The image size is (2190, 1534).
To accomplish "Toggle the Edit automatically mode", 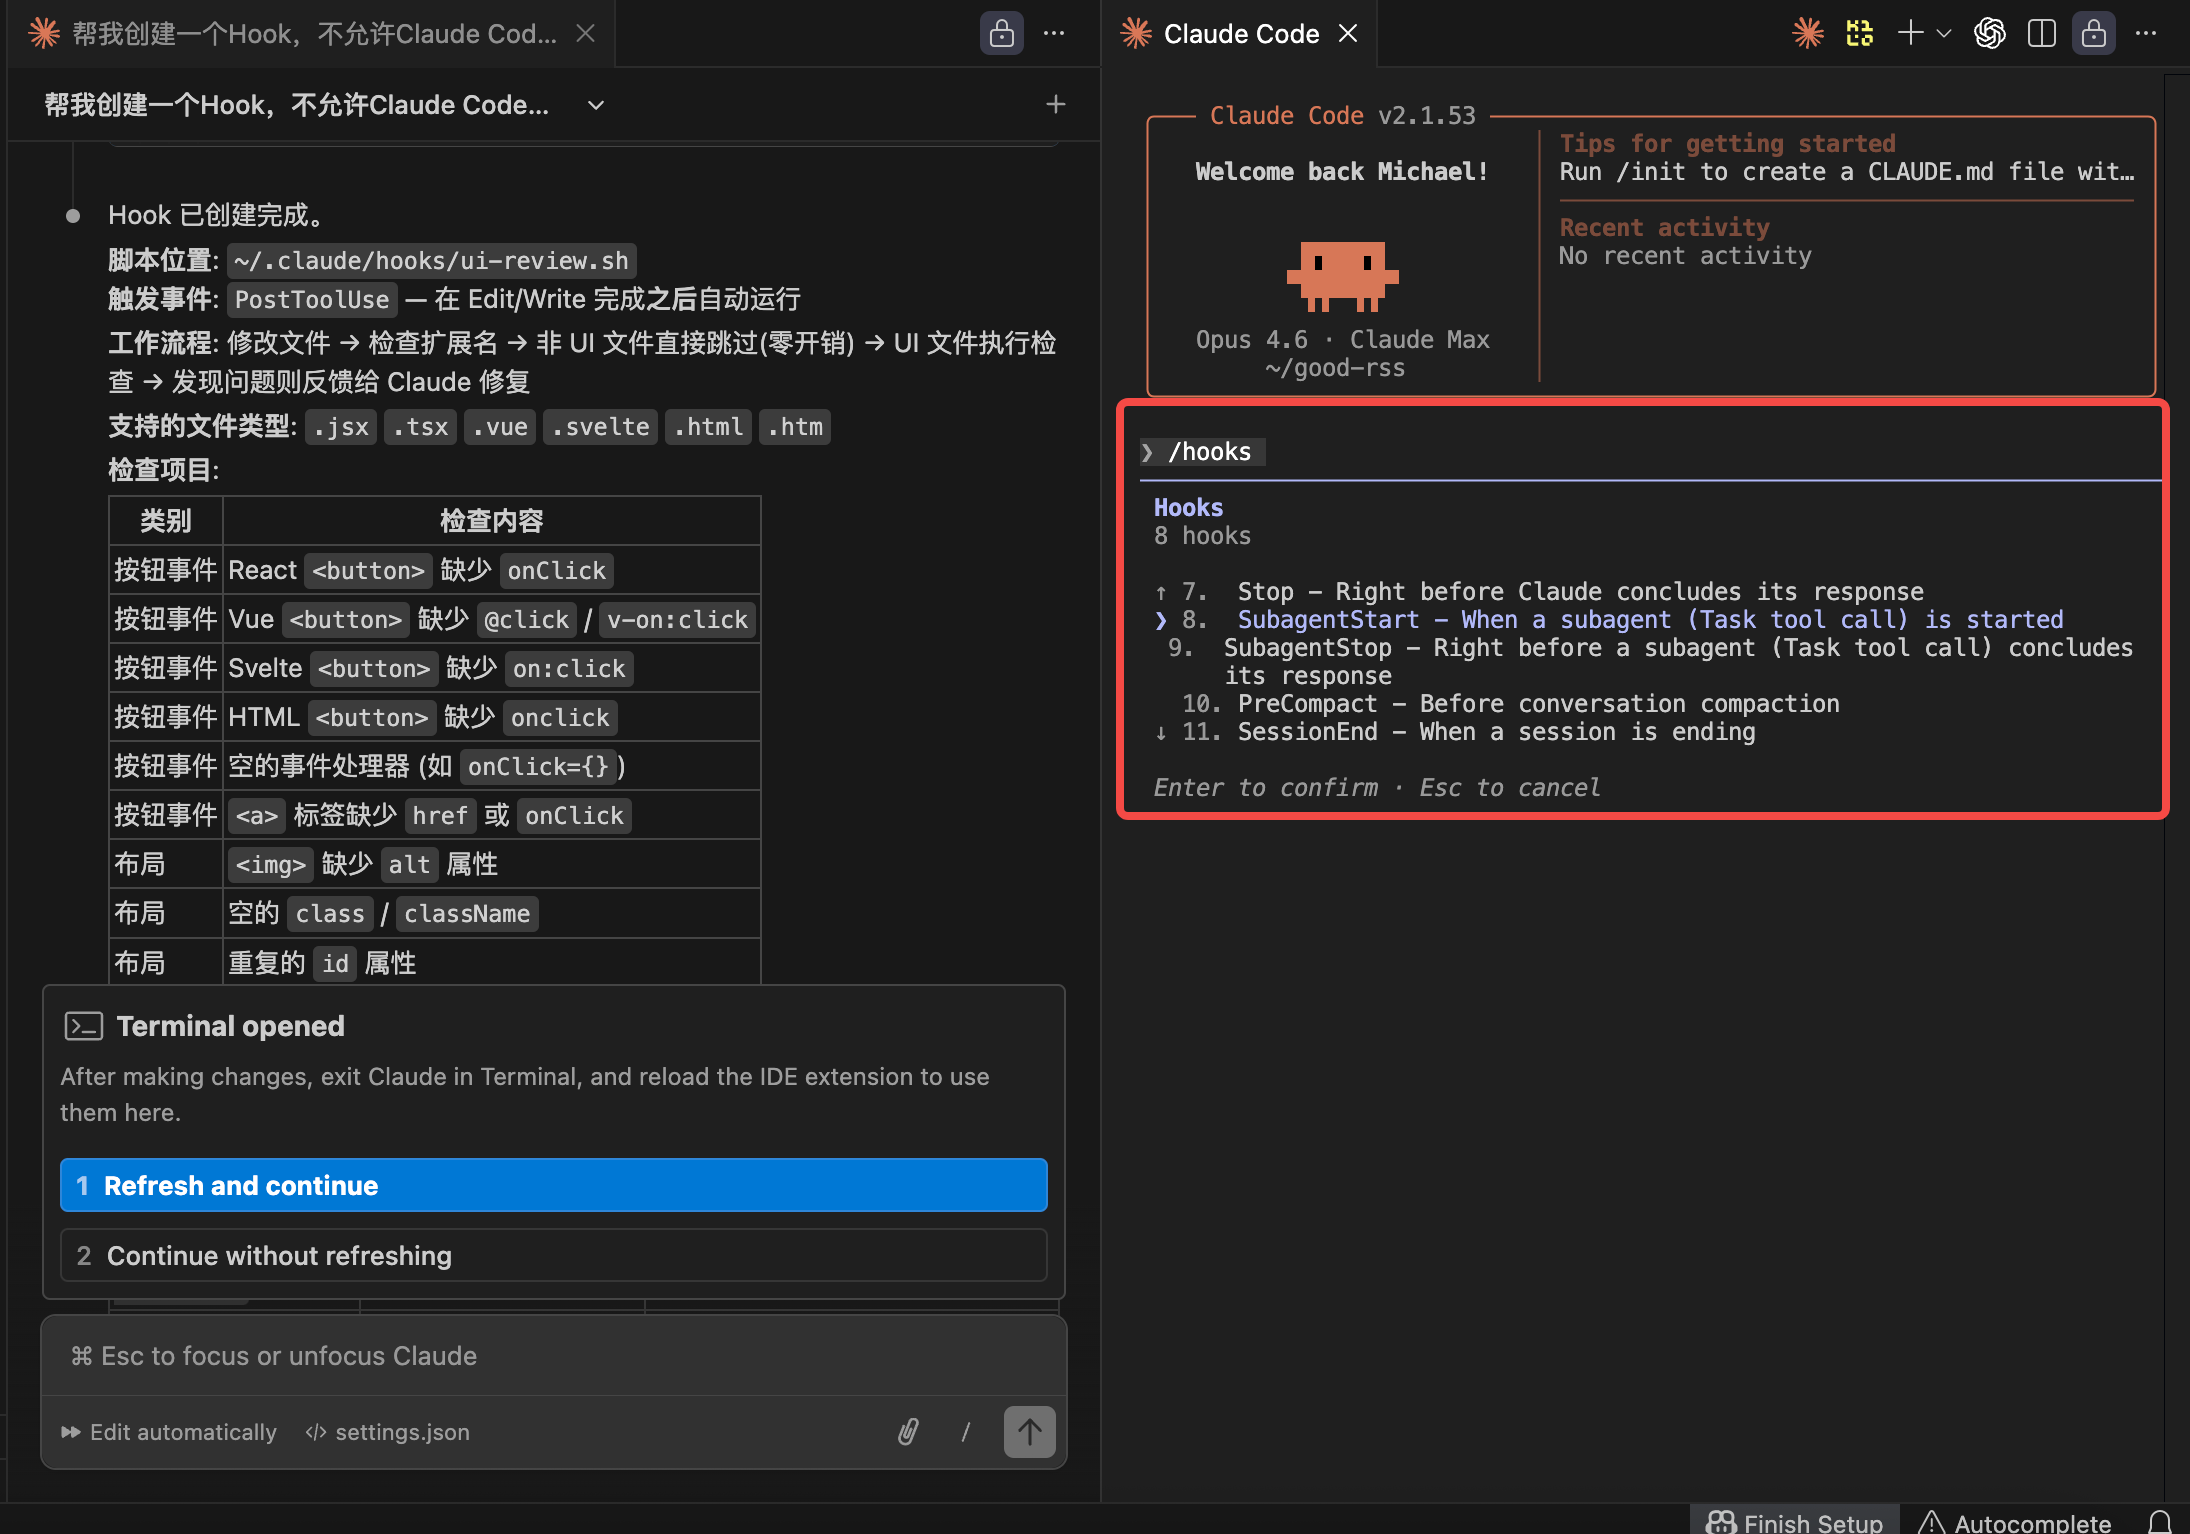I will point(169,1432).
